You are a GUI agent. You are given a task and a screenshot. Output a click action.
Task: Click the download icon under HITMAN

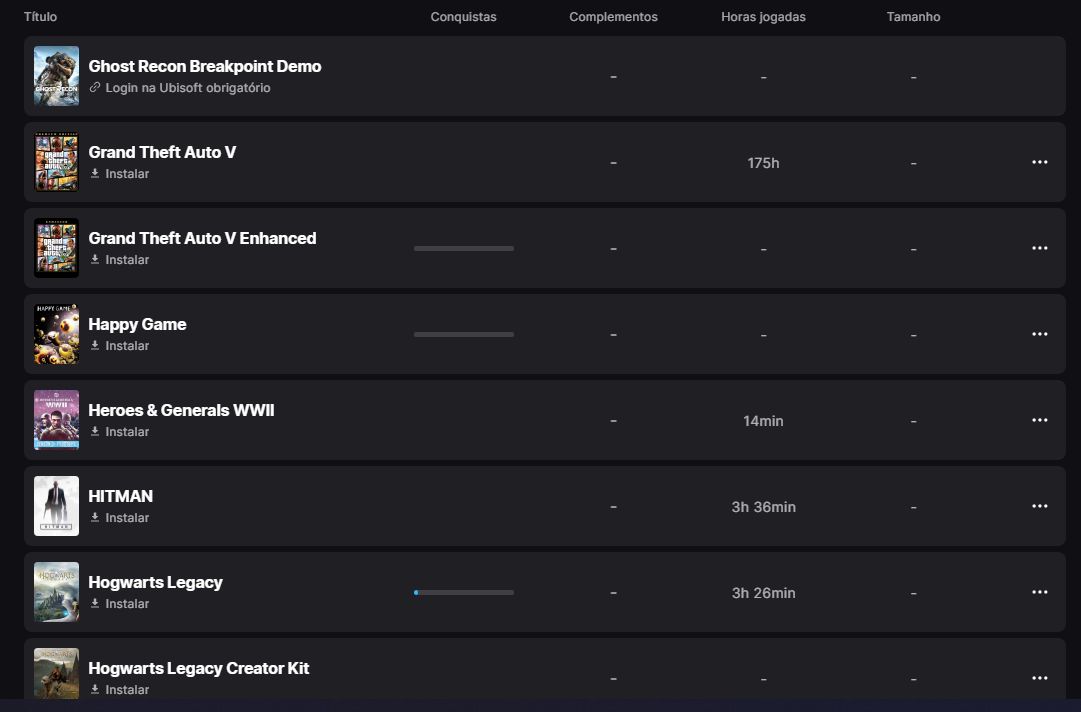coord(95,518)
